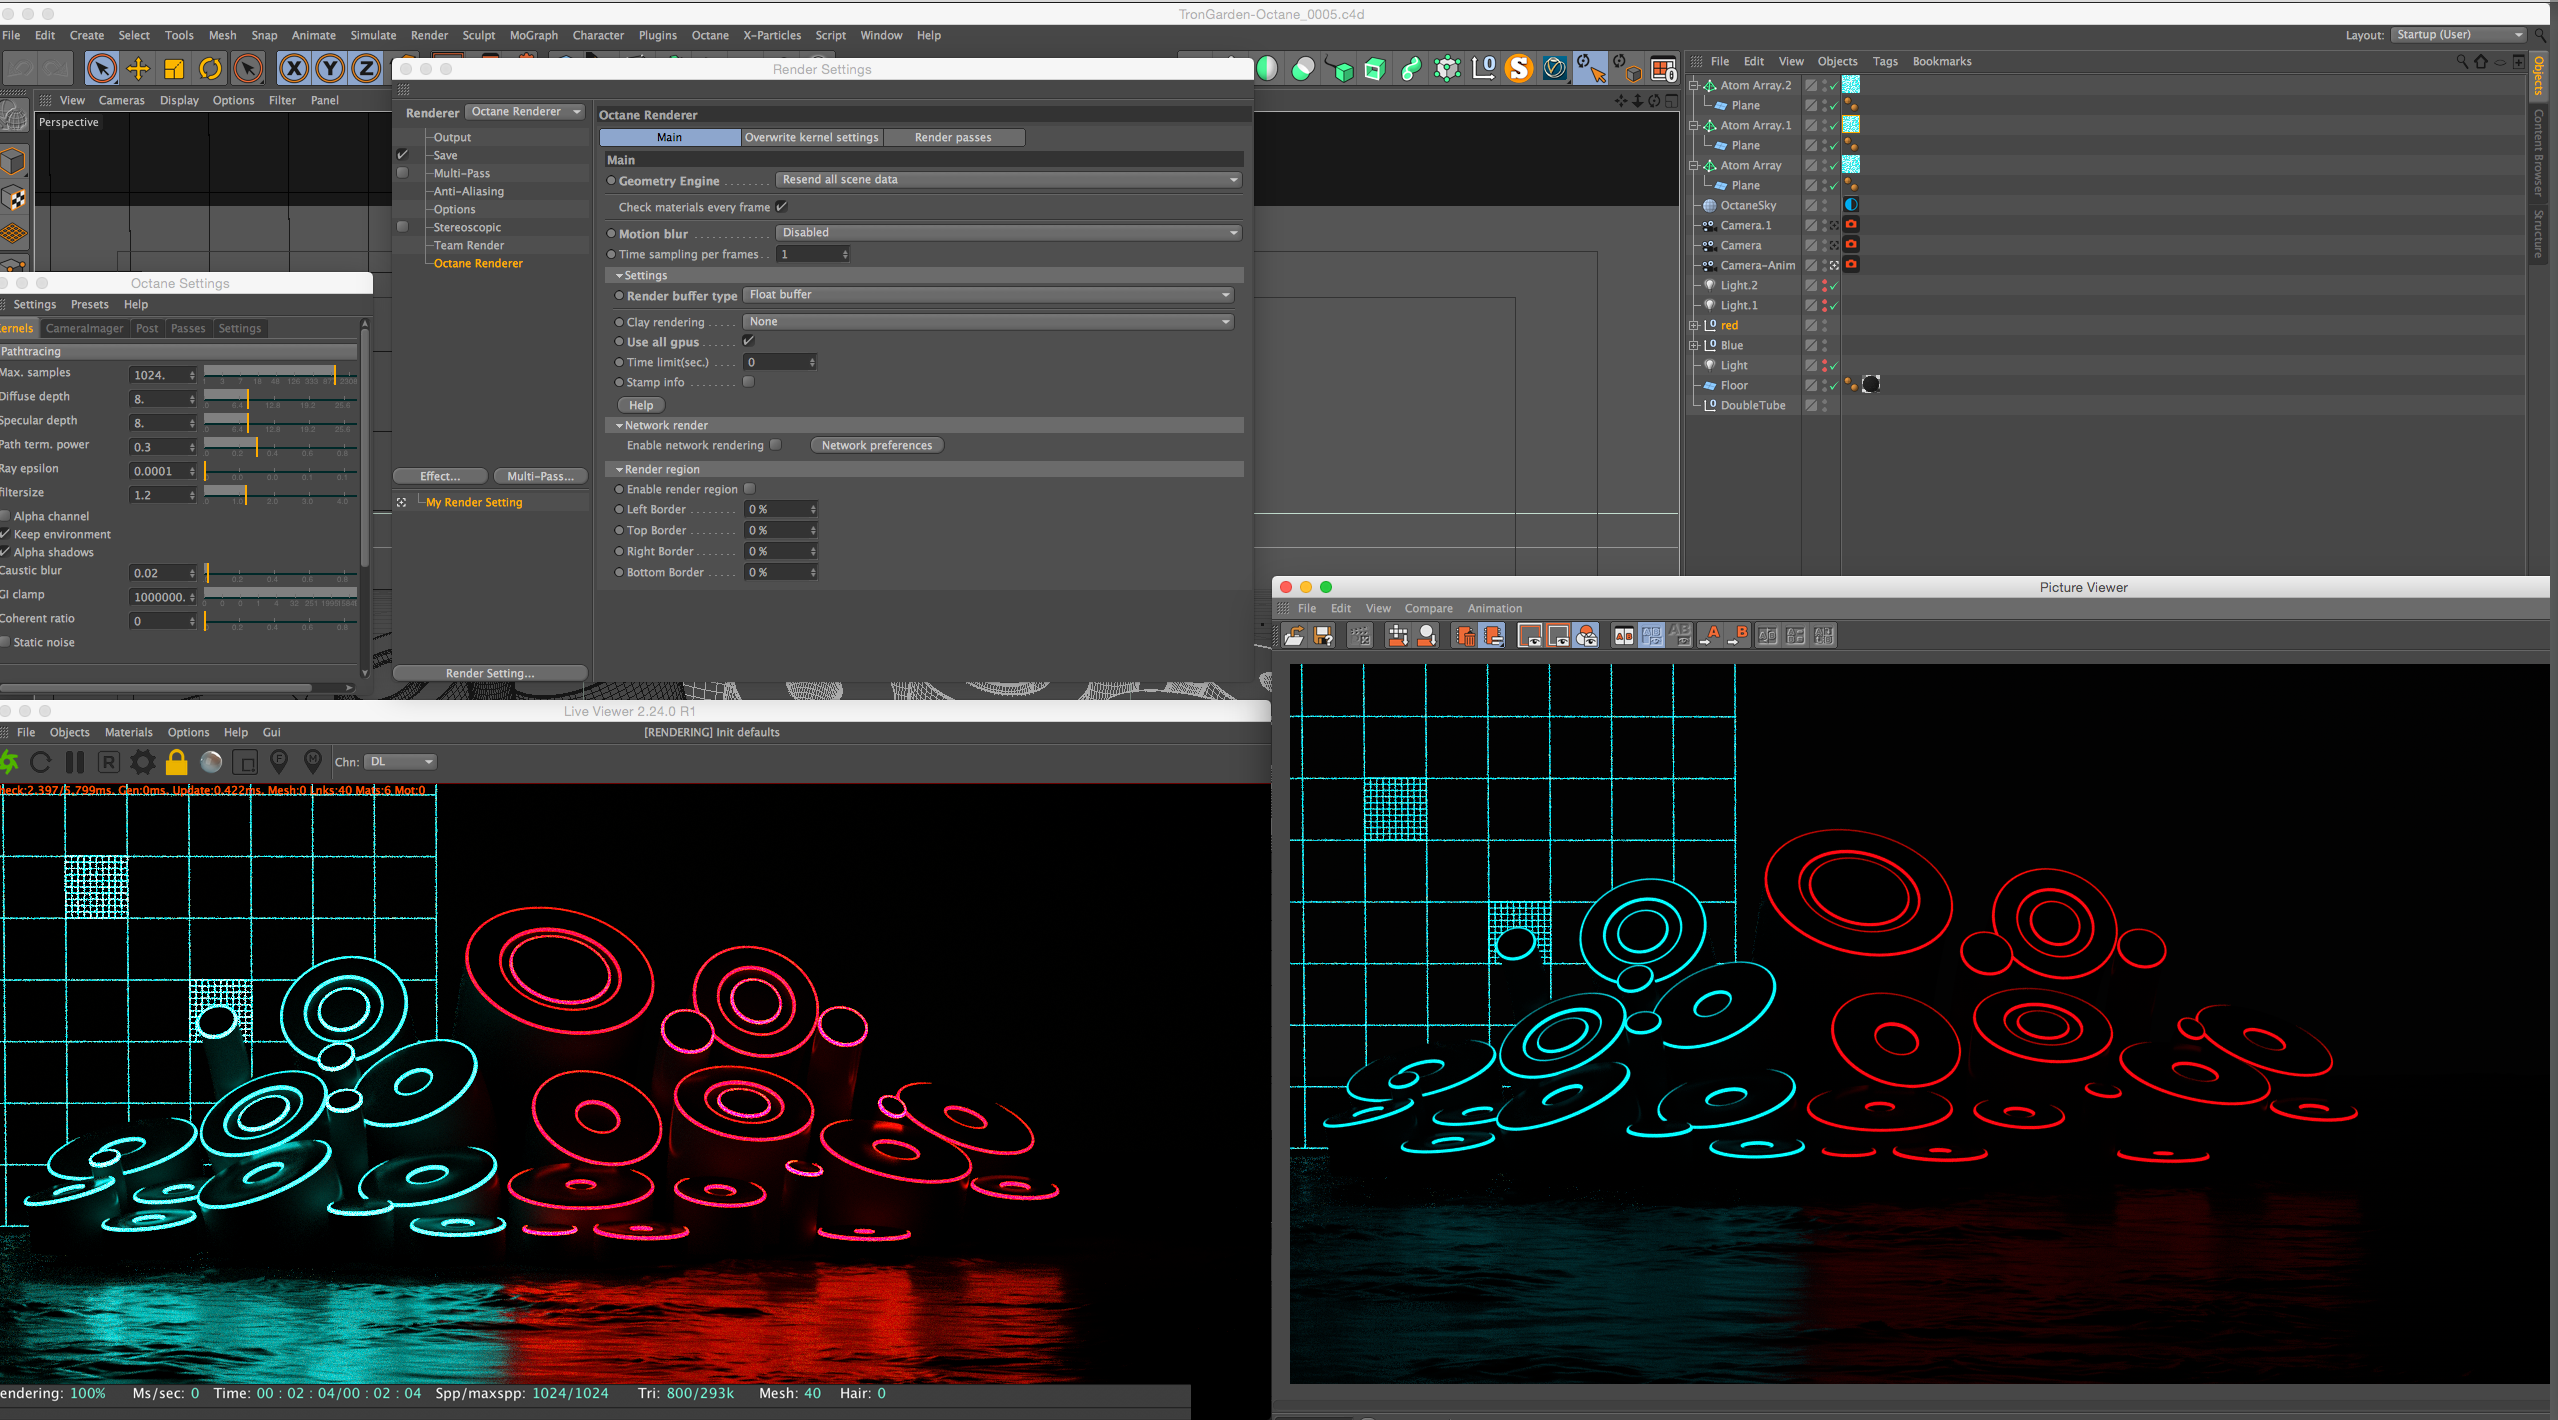Screen dimensions: 2558x1420
Task: Open Live Viewer settings gear icon
Action: 143,762
